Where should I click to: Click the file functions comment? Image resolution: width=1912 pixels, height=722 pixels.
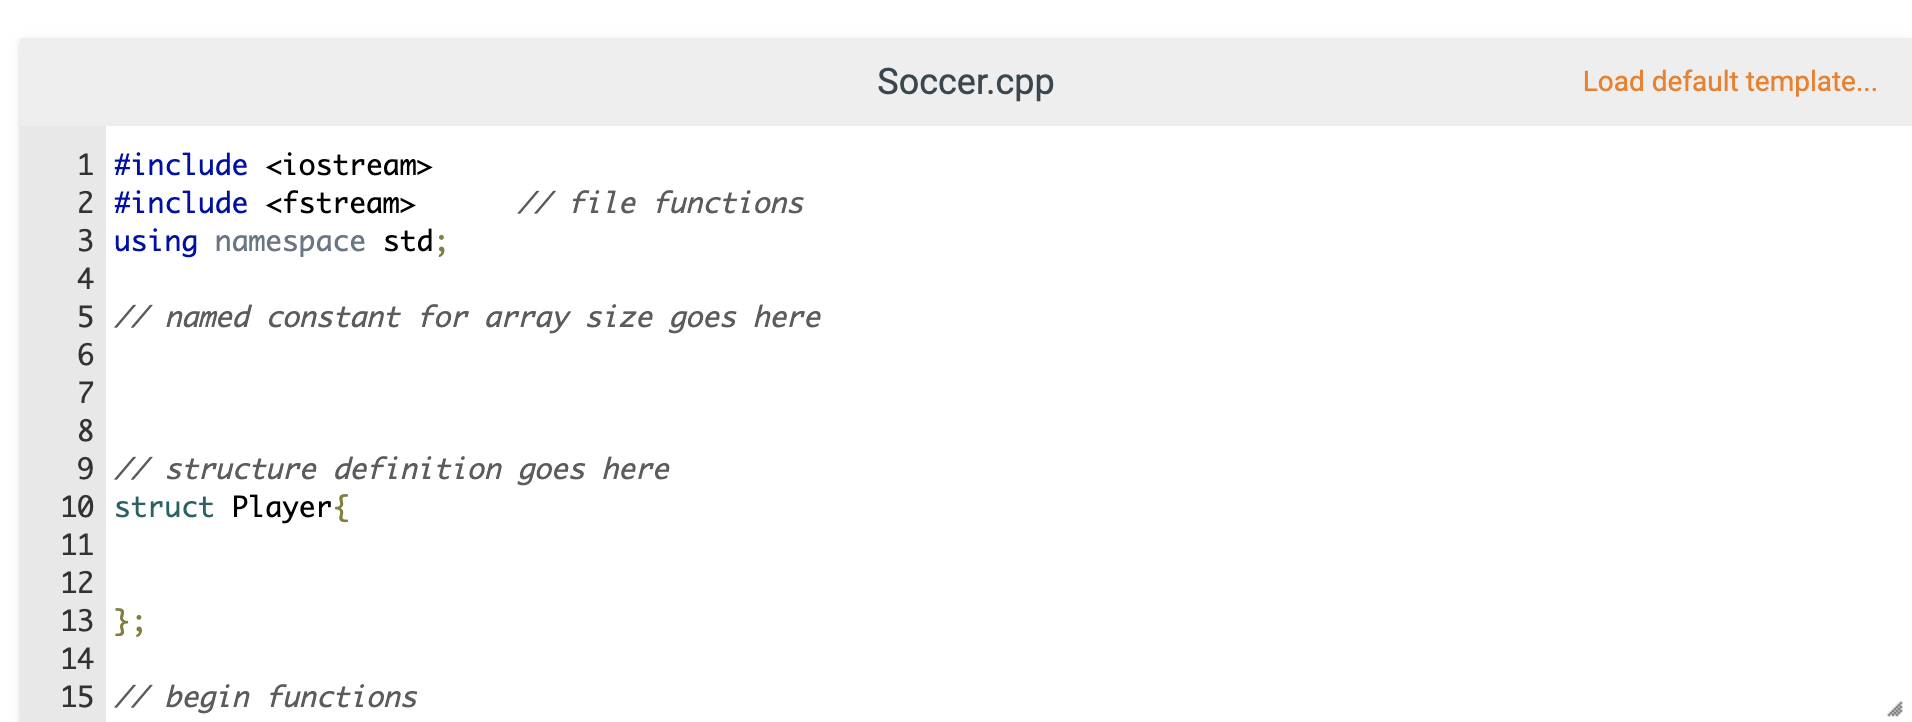pyautogui.click(x=661, y=202)
